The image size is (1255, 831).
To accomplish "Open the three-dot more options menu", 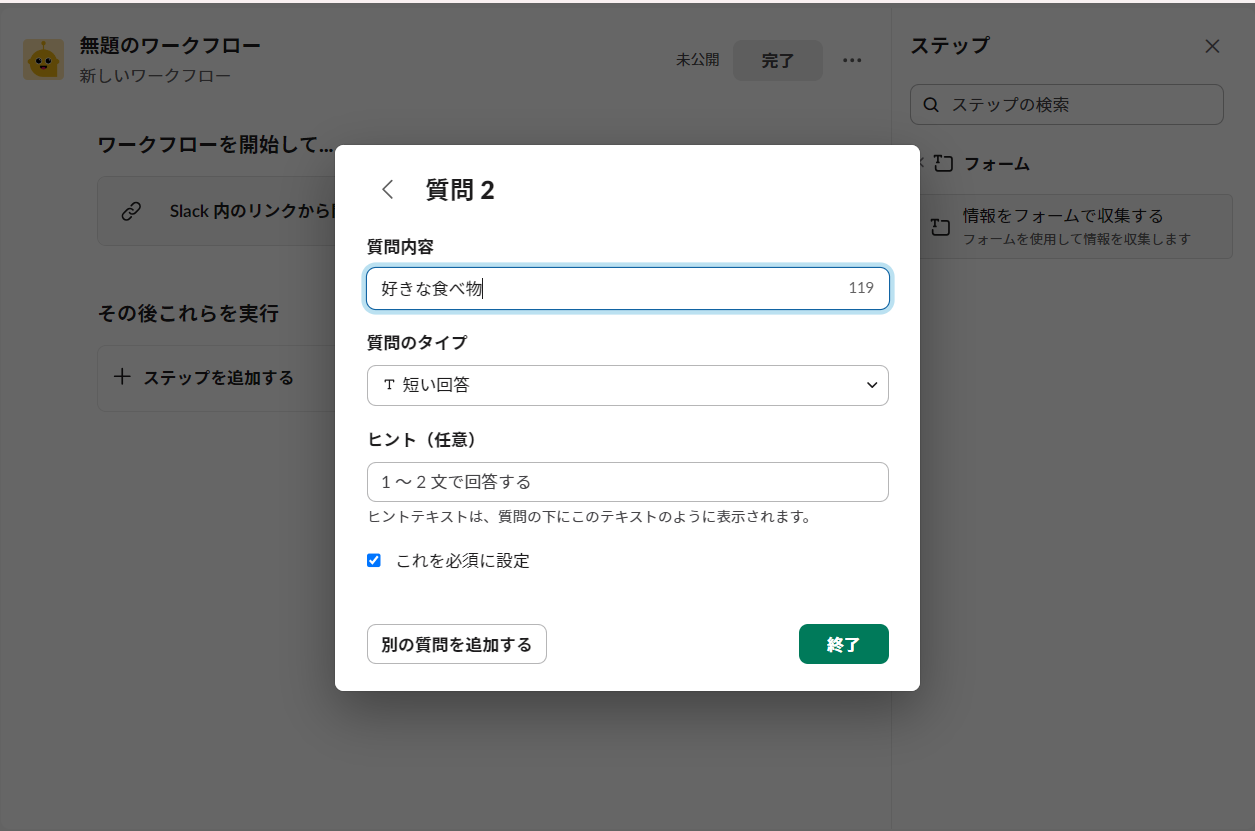I will (852, 60).
